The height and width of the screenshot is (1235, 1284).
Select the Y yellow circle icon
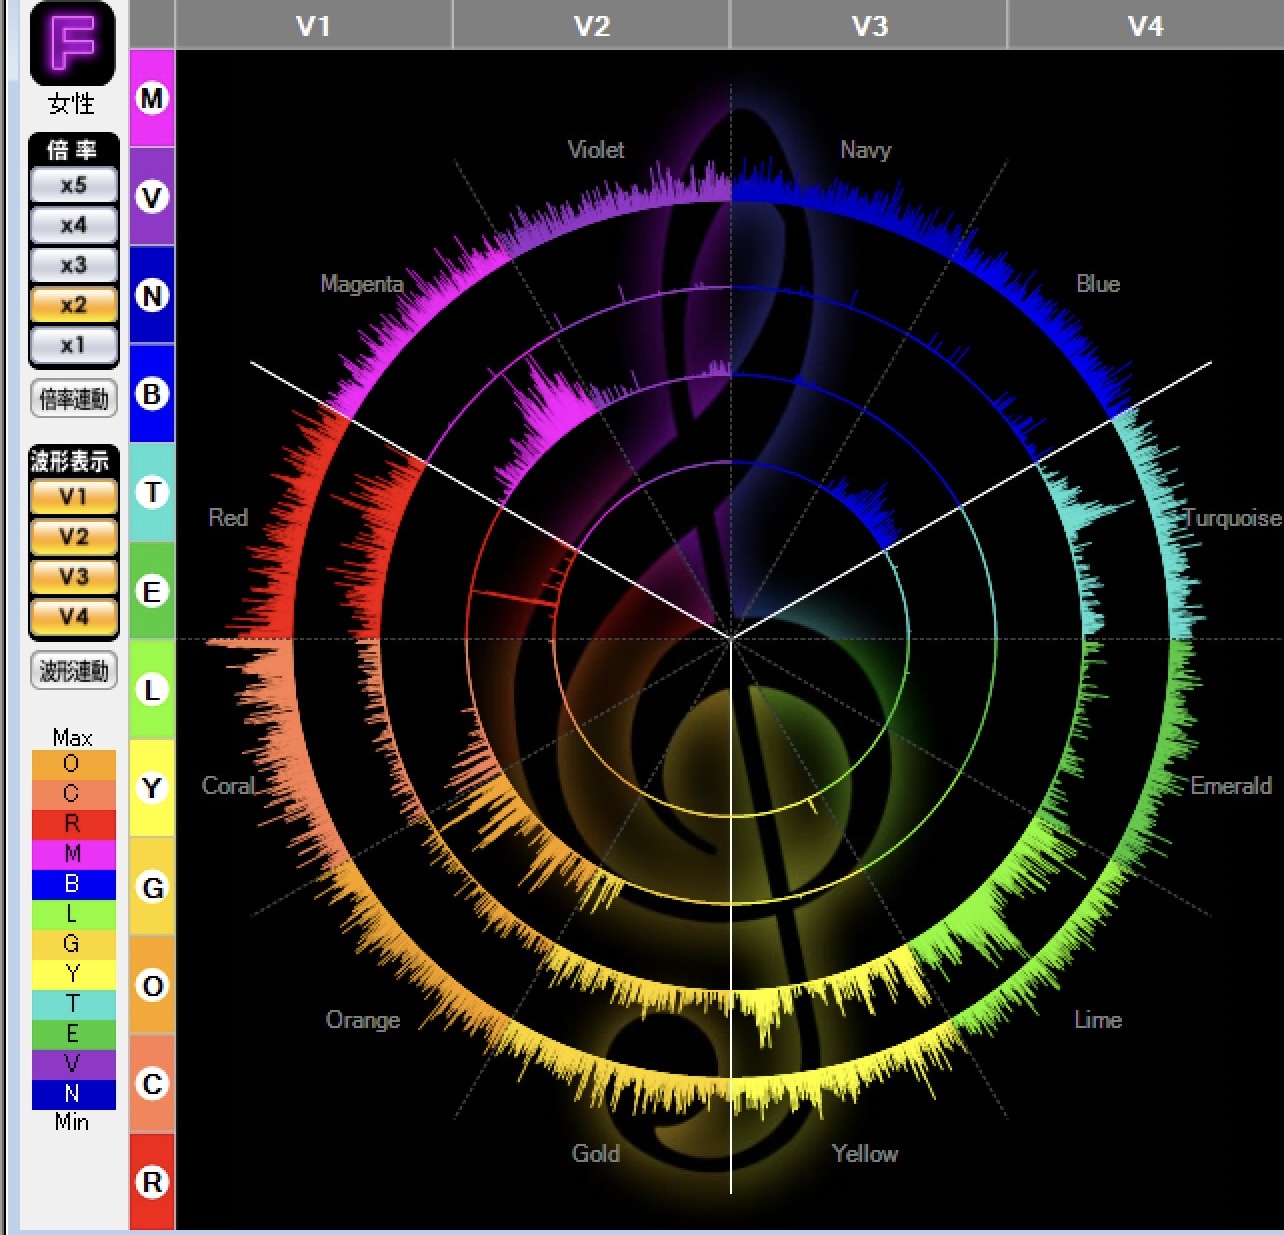point(152,788)
